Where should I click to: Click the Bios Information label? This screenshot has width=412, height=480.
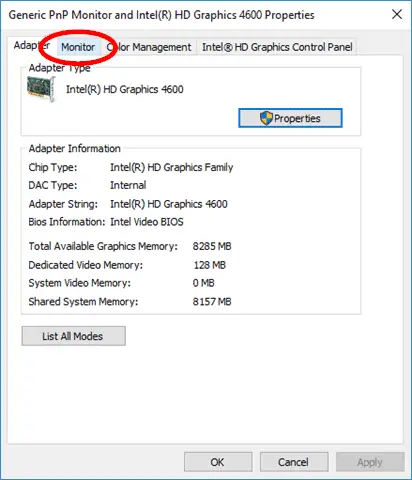pyautogui.click(x=67, y=222)
